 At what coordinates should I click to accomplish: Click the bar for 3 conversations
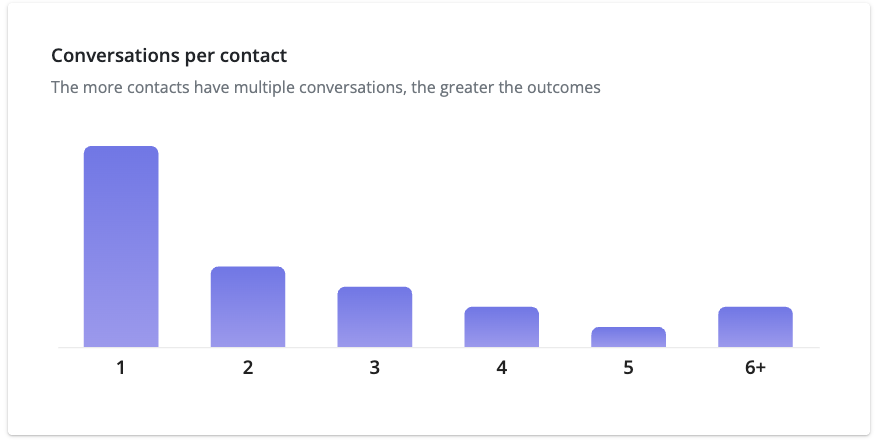click(x=375, y=316)
